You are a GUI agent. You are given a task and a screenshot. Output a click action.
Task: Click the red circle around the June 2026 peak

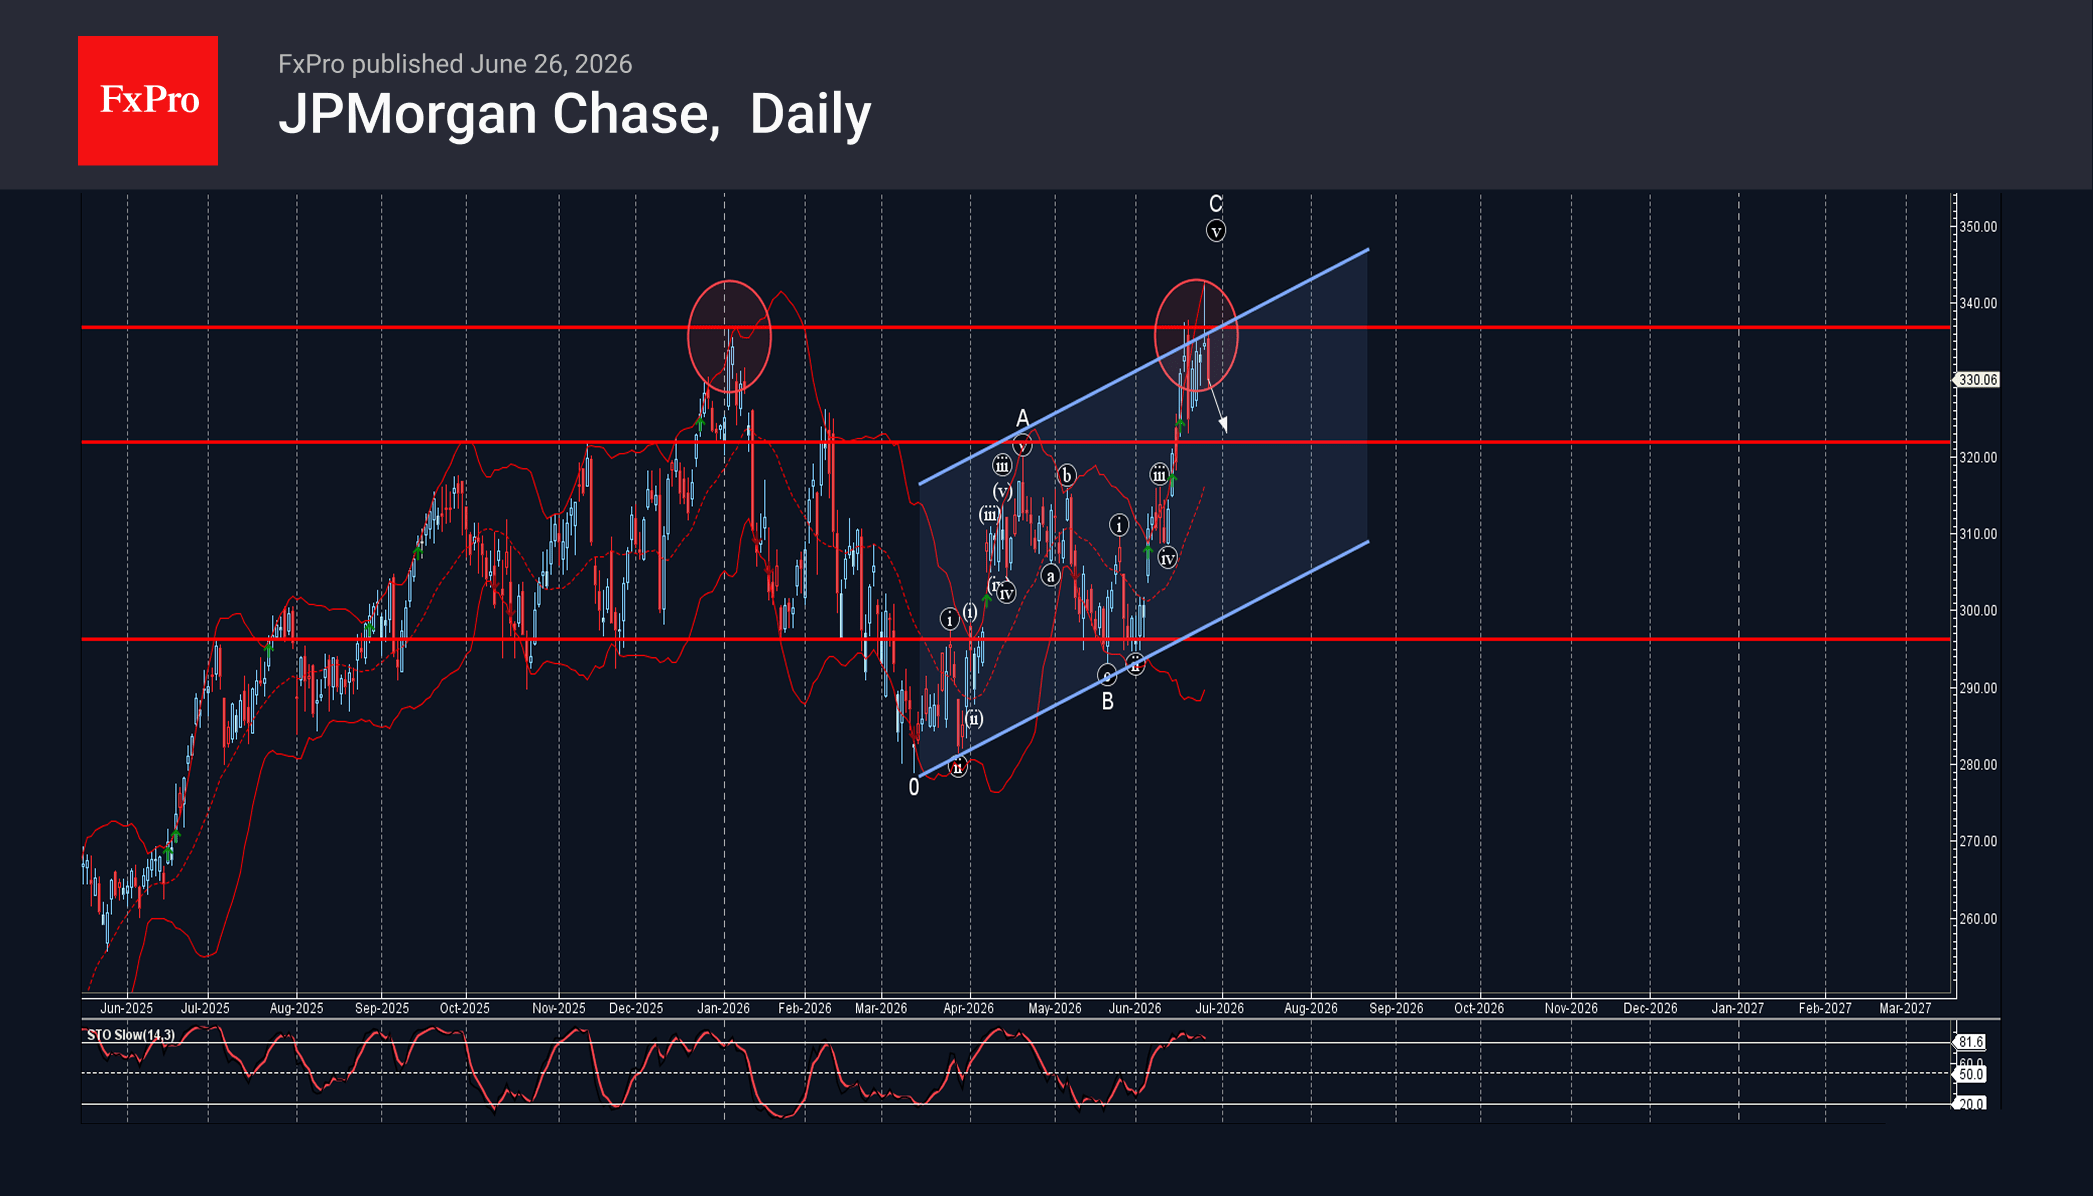tap(1196, 336)
